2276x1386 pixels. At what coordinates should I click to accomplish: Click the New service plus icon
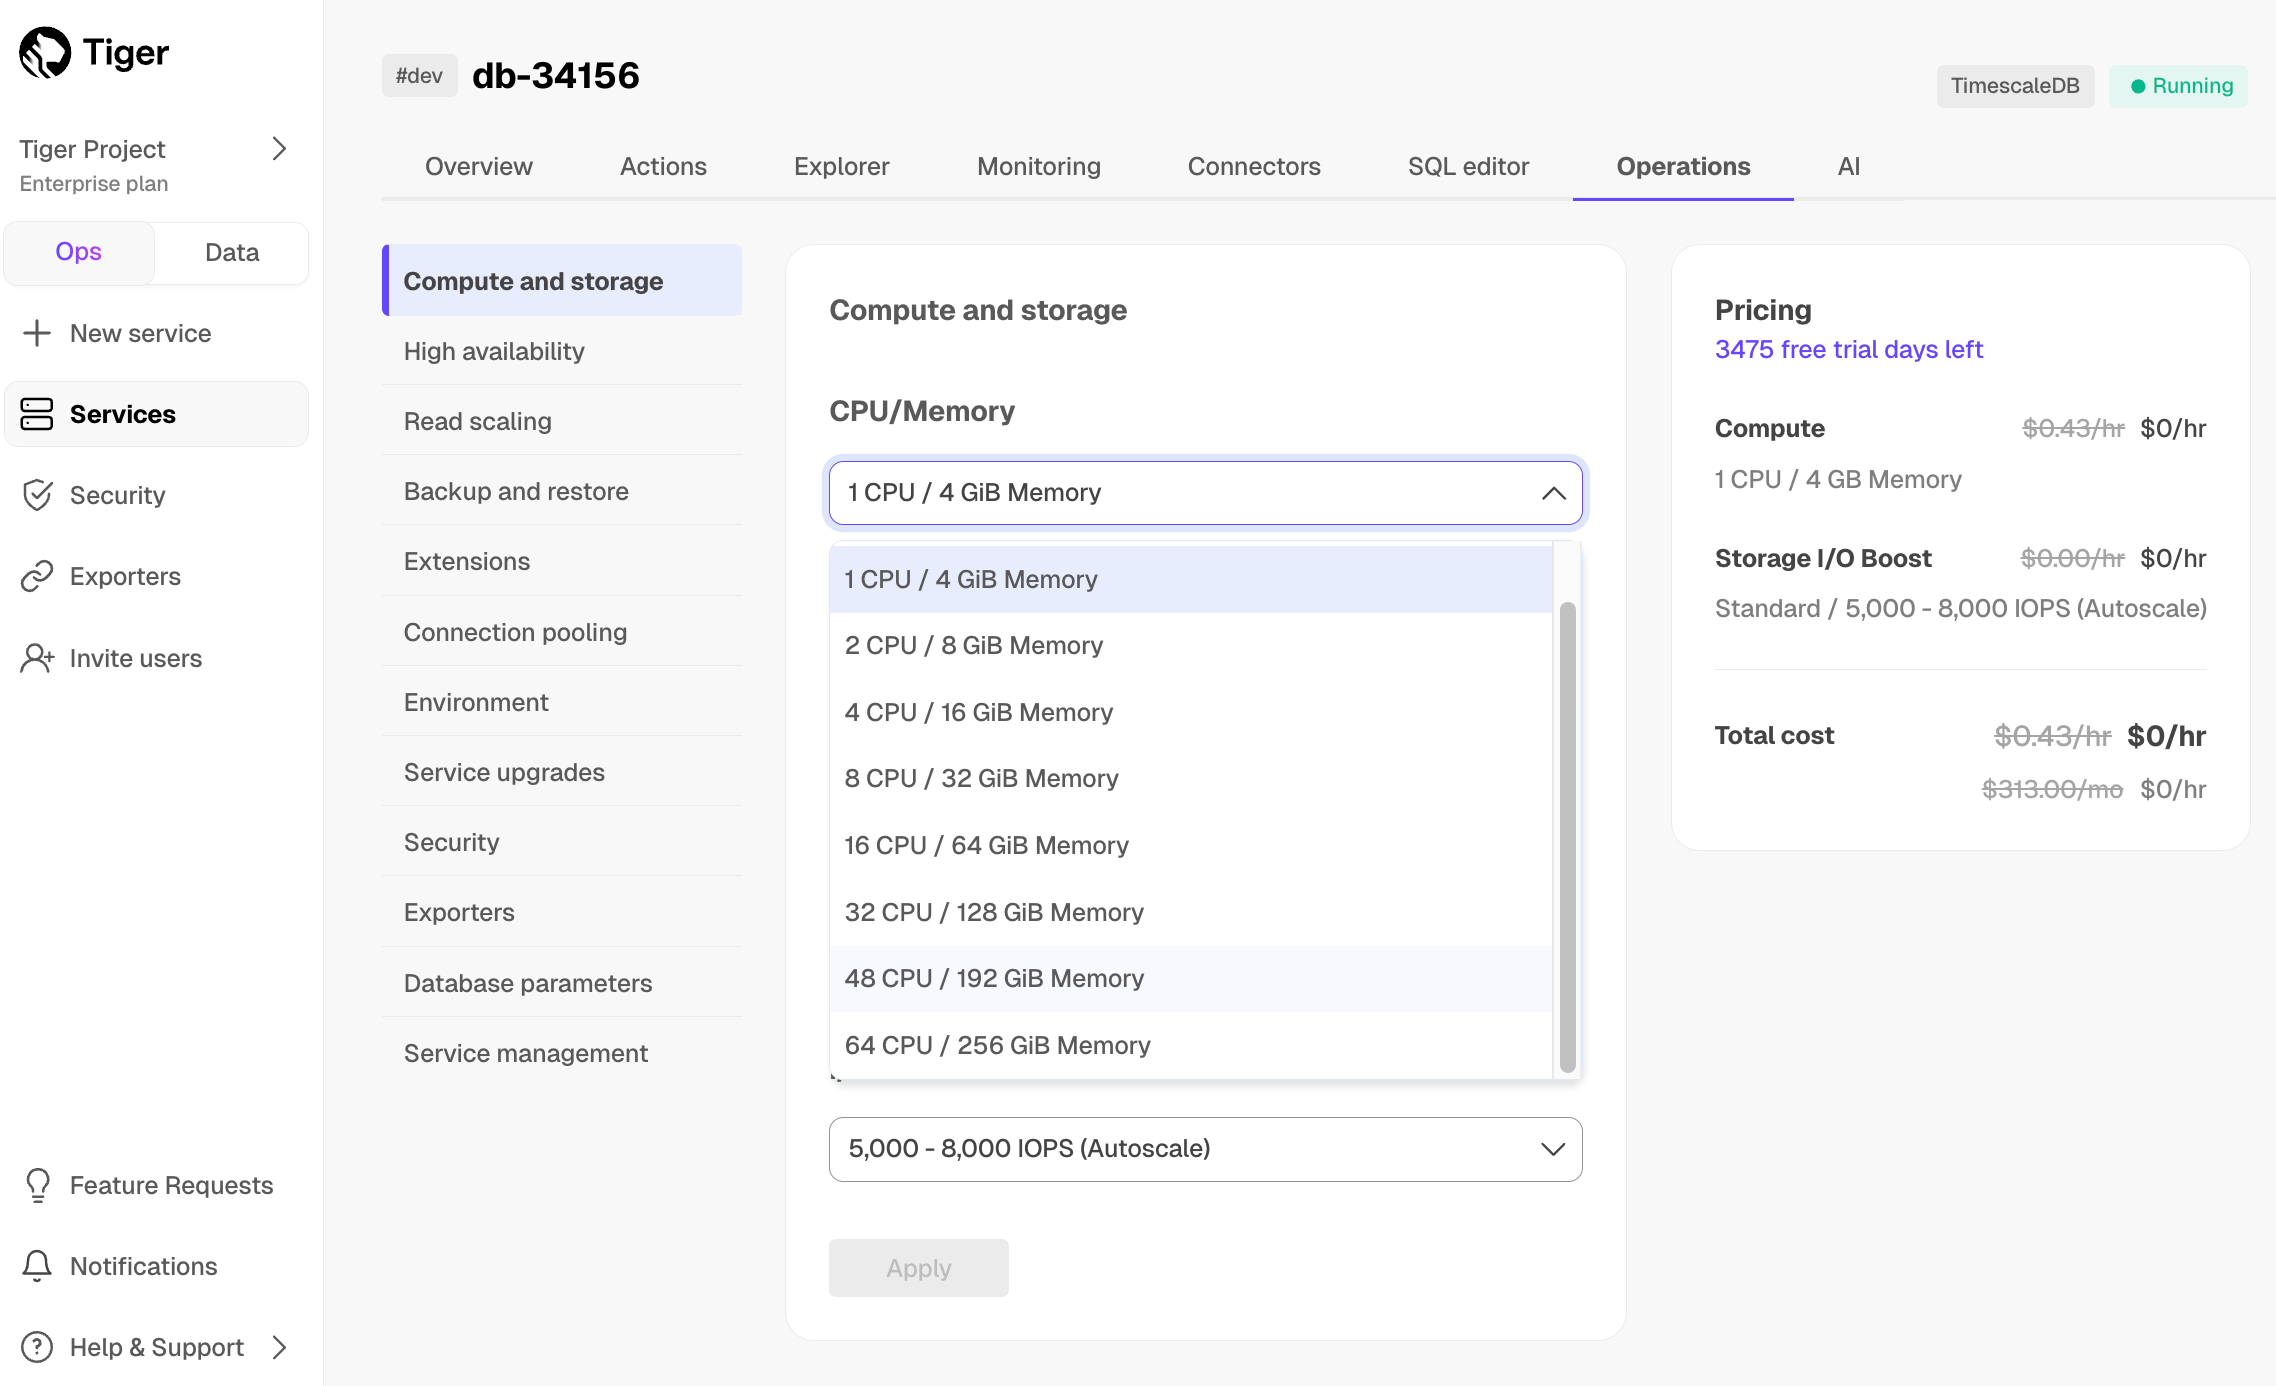click(37, 333)
